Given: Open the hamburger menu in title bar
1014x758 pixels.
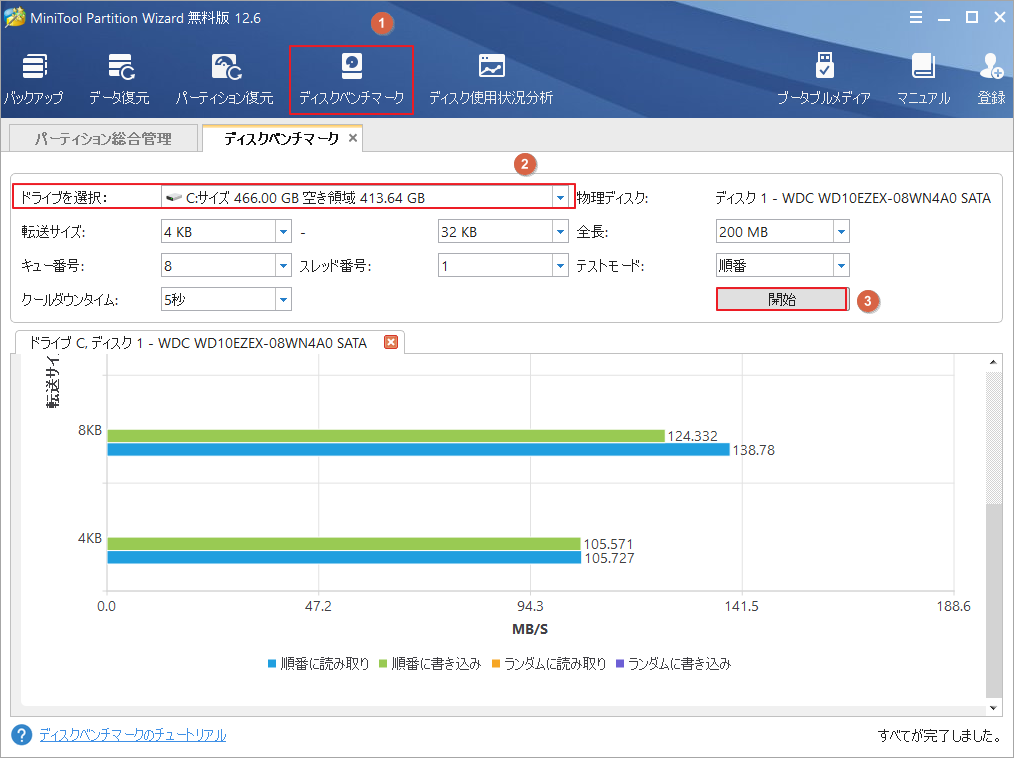Looking at the screenshot, I should click(x=916, y=17).
